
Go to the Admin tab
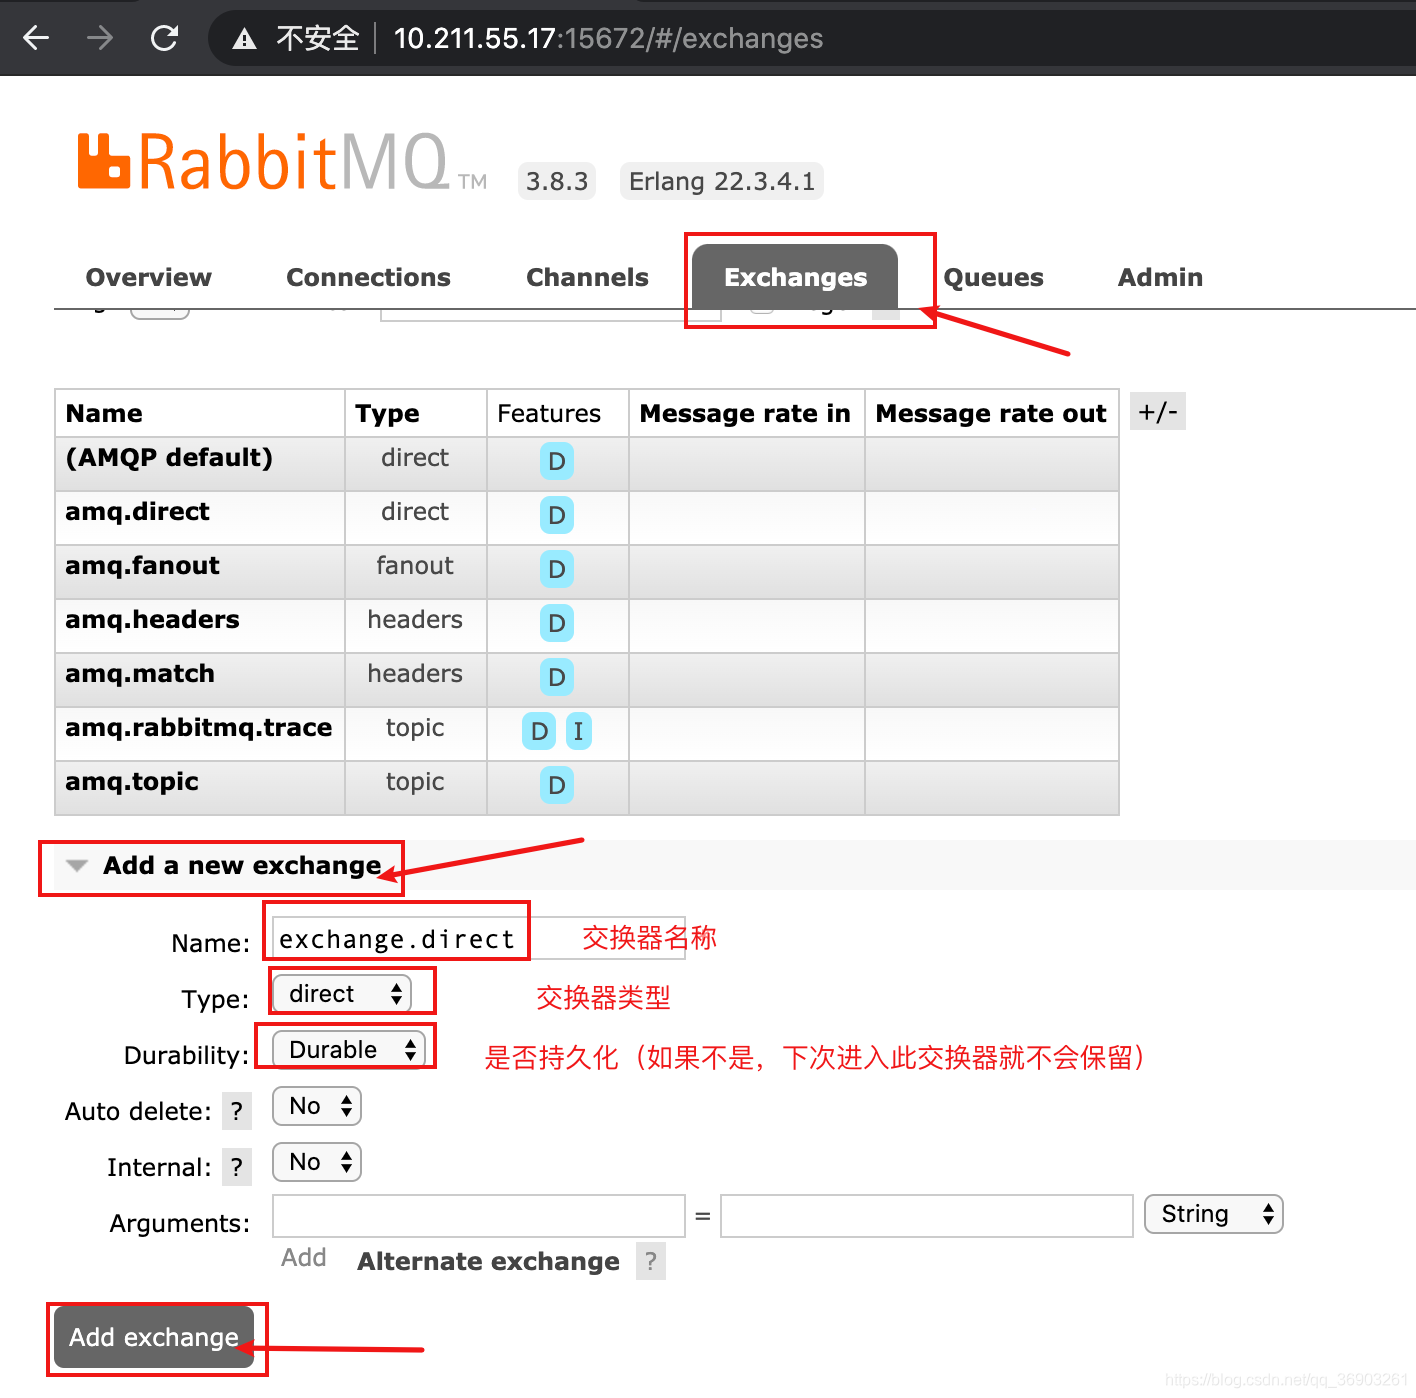pos(1160,277)
